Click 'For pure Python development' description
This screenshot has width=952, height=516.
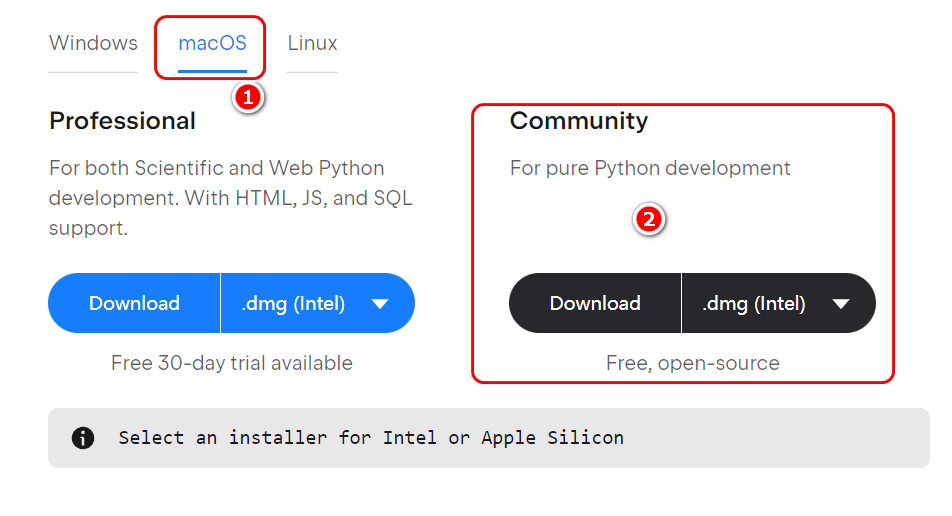click(x=650, y=168)
